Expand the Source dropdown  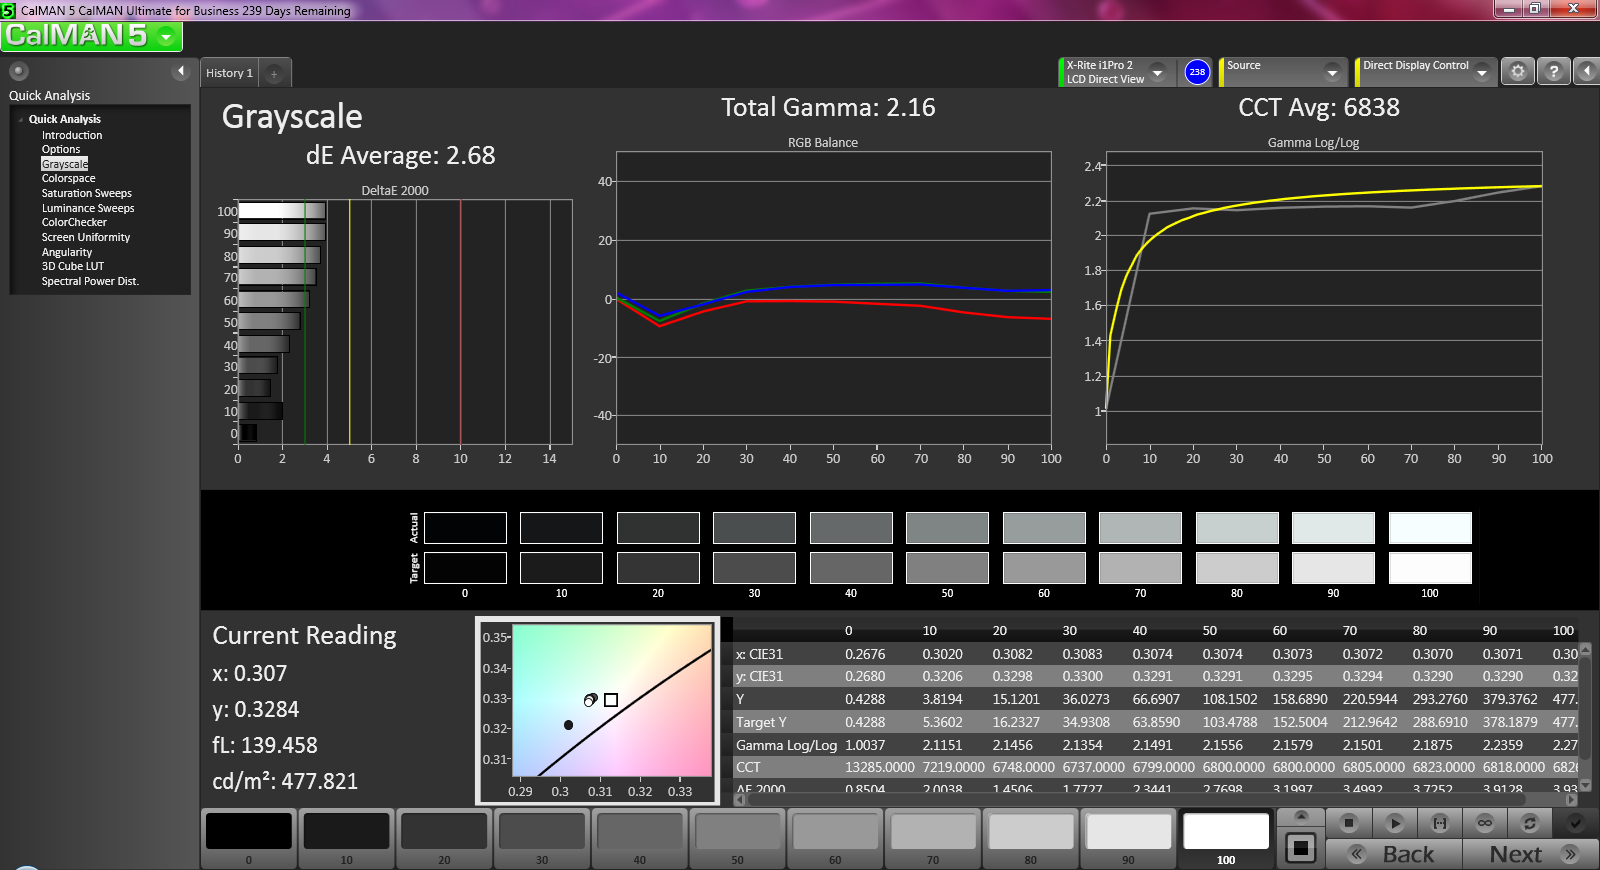[1331, 72]
